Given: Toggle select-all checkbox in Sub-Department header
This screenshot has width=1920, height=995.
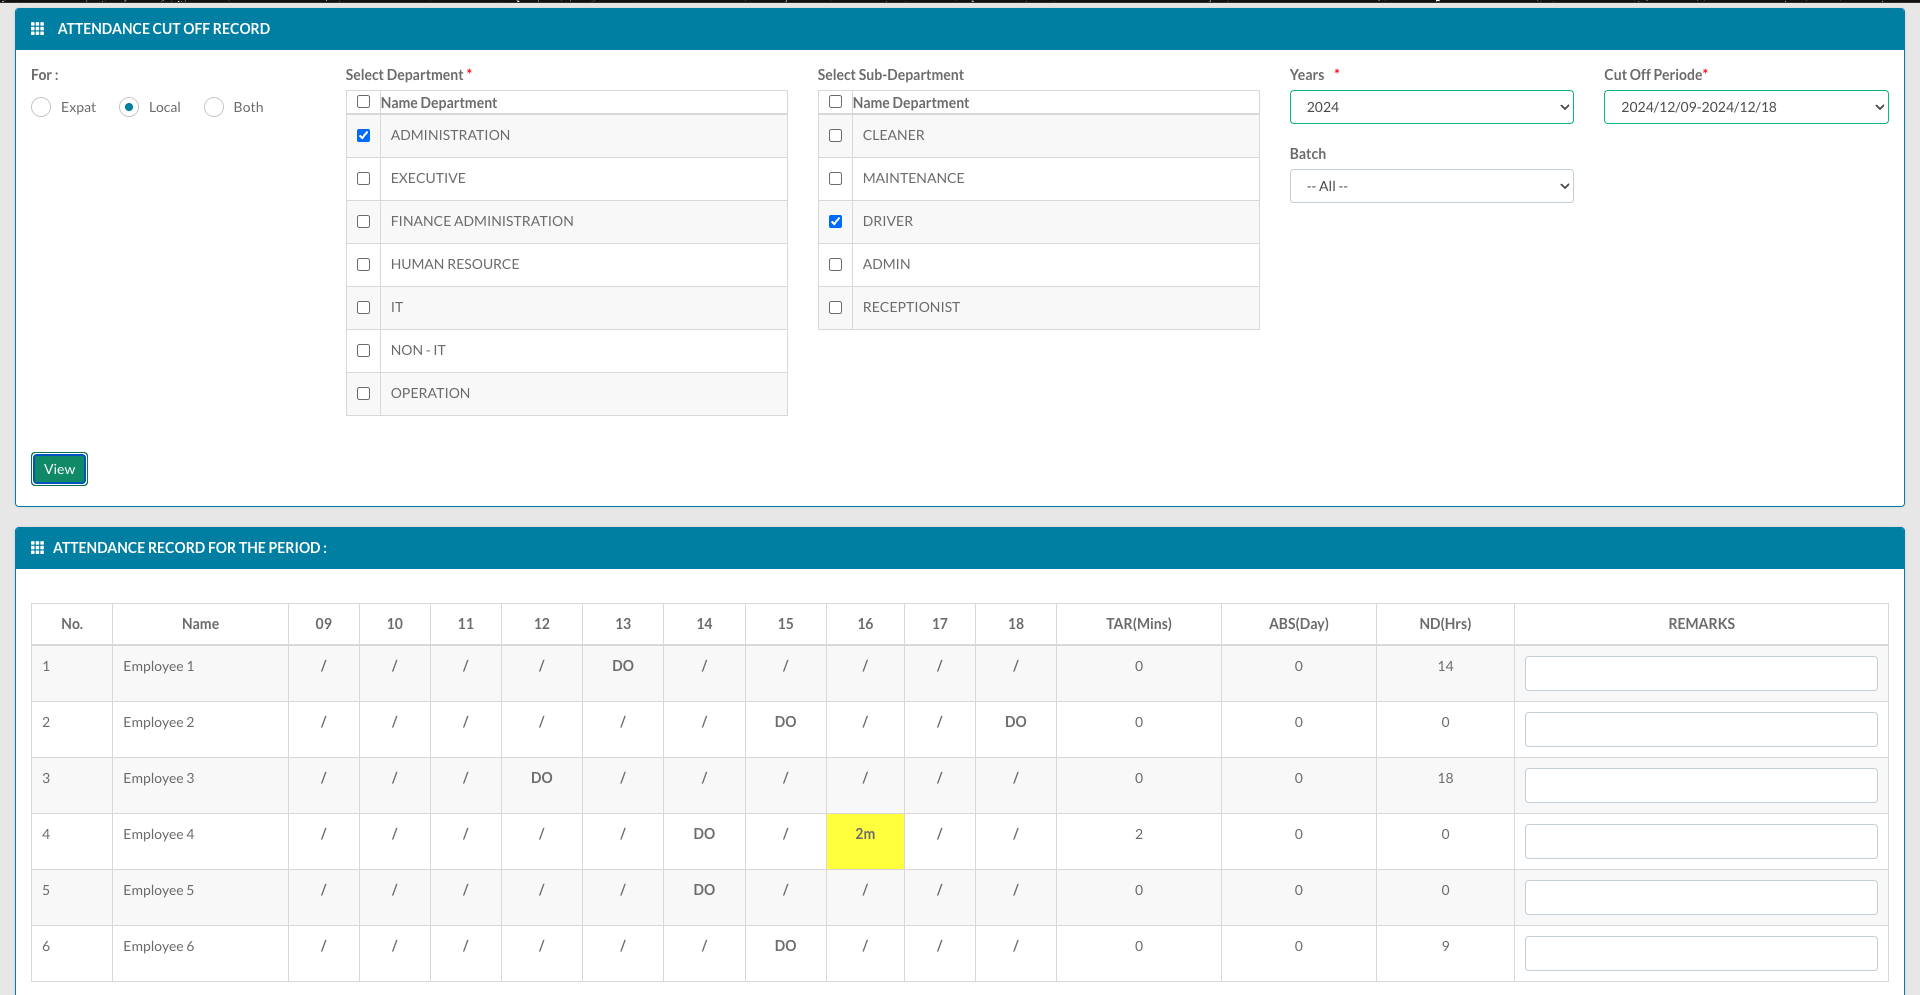Looking at the screenshot, I should [836, 102].
